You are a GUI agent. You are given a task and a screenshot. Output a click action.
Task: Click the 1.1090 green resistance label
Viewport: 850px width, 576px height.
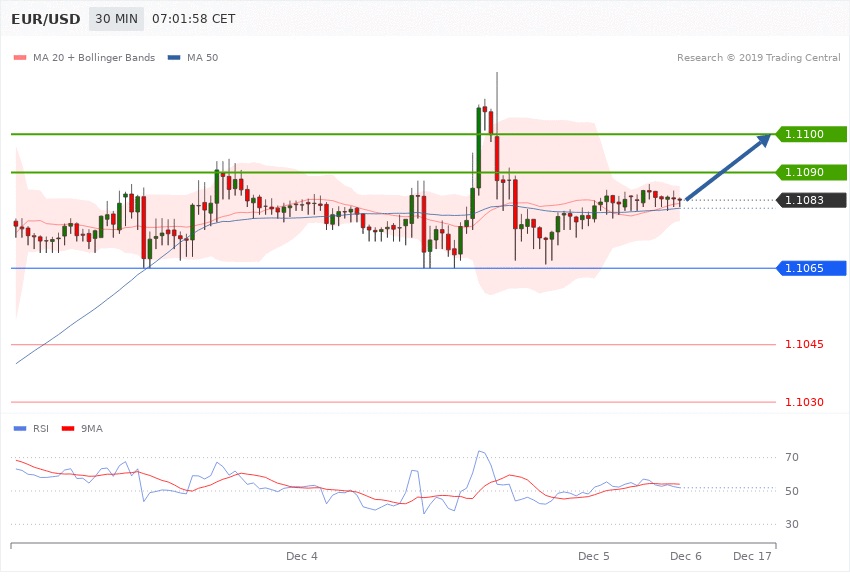pos(811,173)
